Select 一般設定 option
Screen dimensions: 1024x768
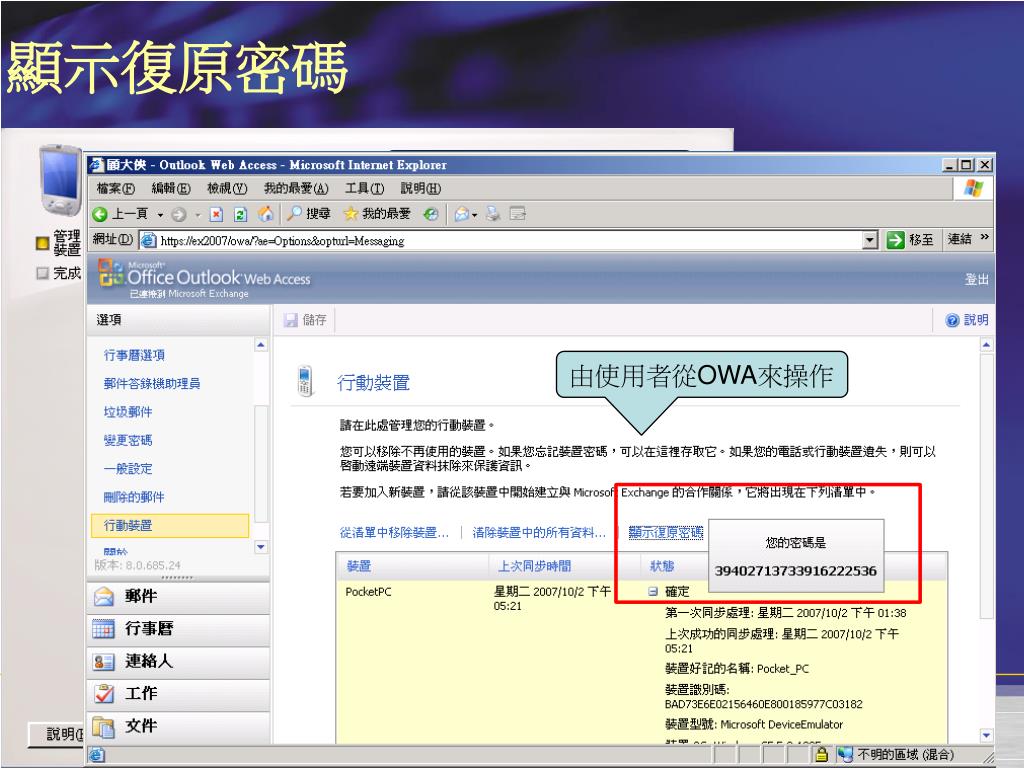pyautogui.click(x=127, y=468)
